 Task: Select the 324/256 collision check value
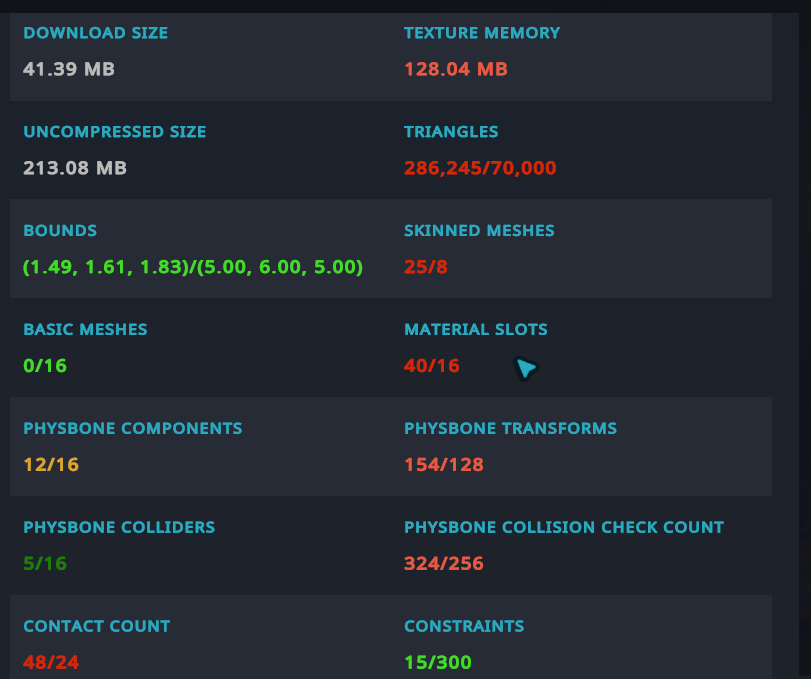[x=444, y=564]
